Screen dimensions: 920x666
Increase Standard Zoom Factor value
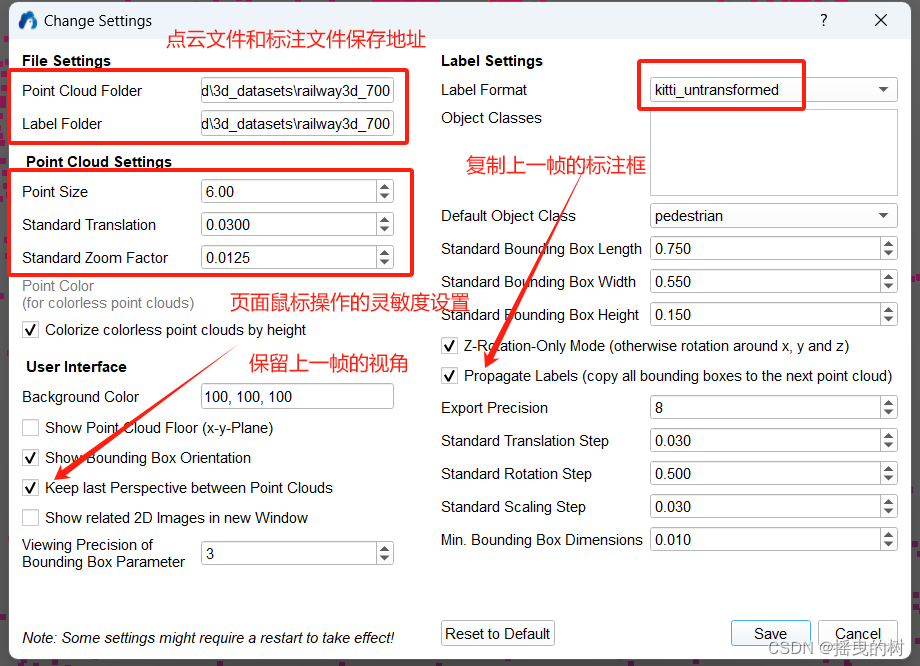[x=384, y=252]
